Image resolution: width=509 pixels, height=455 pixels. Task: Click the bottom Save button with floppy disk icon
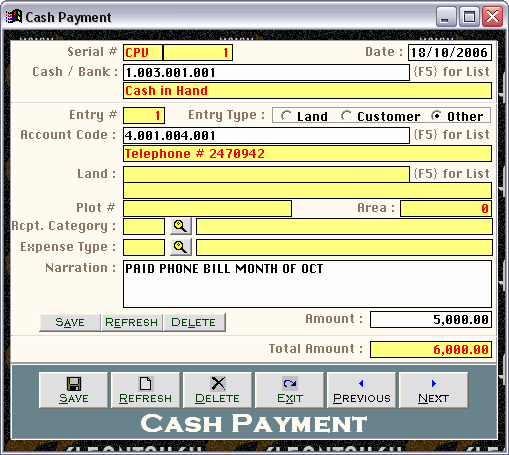click(x=74, y=390)
